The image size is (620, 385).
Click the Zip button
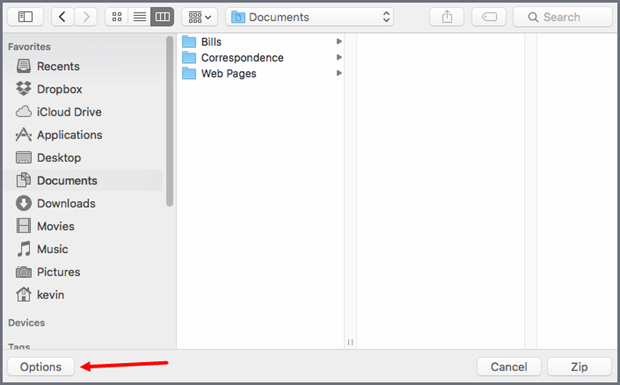tap(579, 367)
